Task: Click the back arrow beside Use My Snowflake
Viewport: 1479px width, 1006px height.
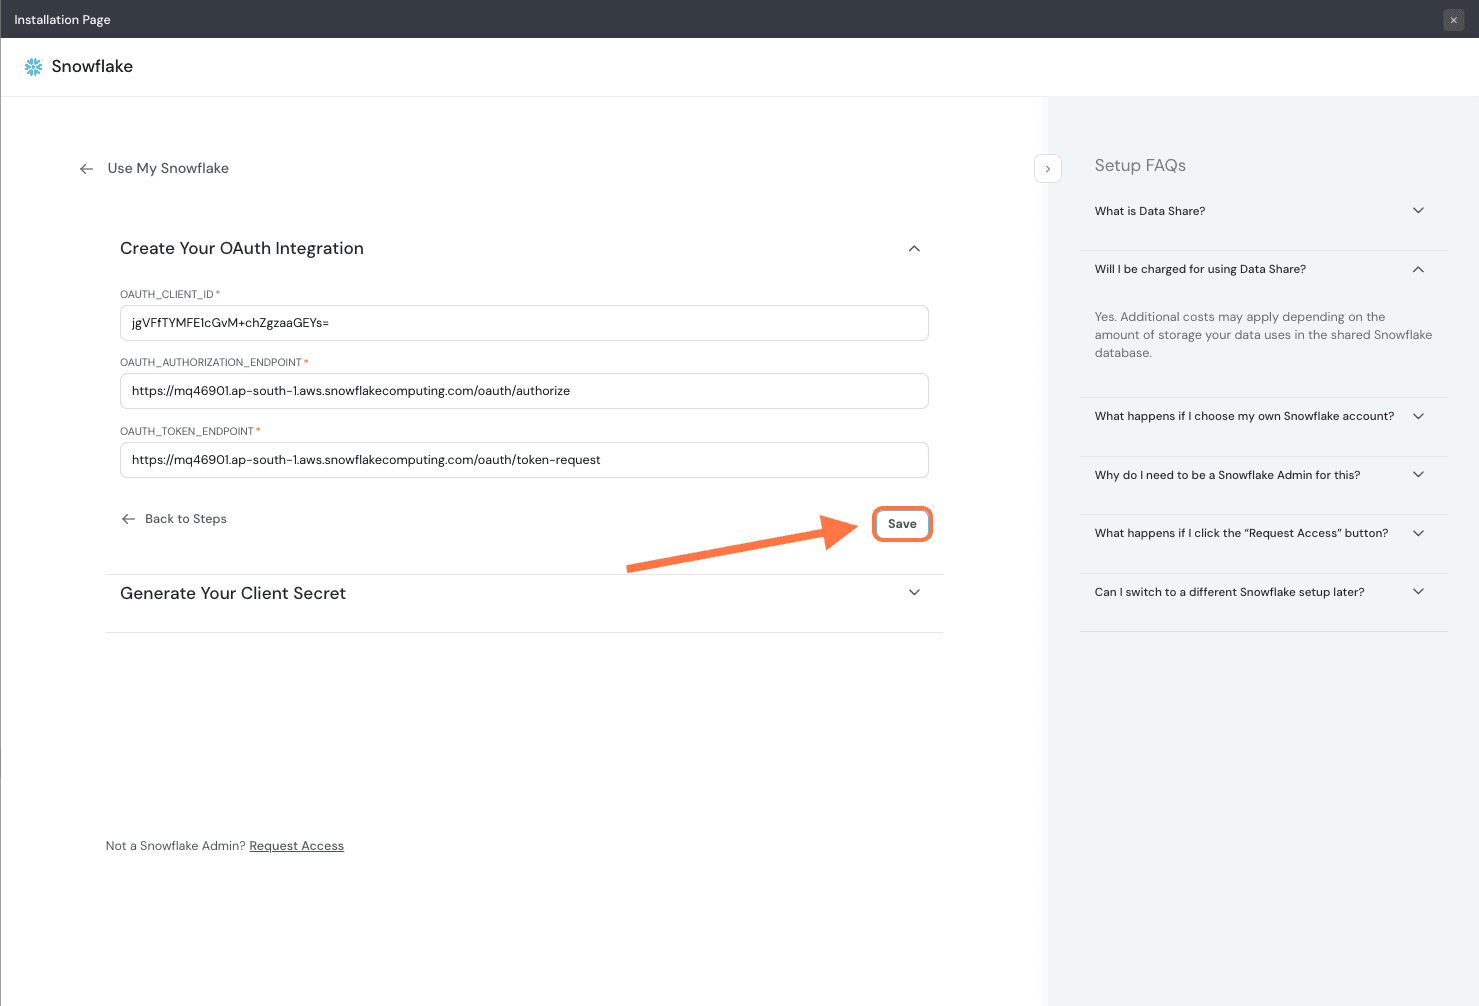Action: 87,169
